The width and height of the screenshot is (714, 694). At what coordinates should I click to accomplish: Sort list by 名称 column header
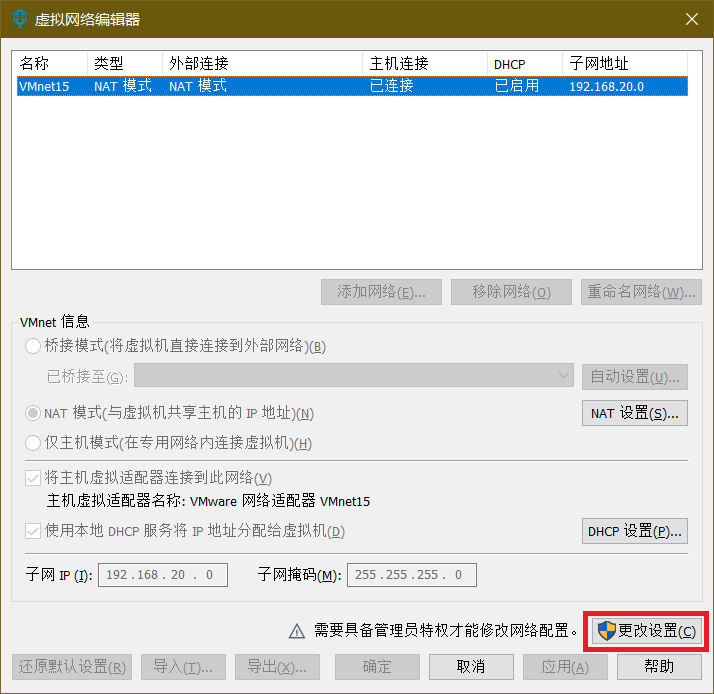click(x=50, y=63)
